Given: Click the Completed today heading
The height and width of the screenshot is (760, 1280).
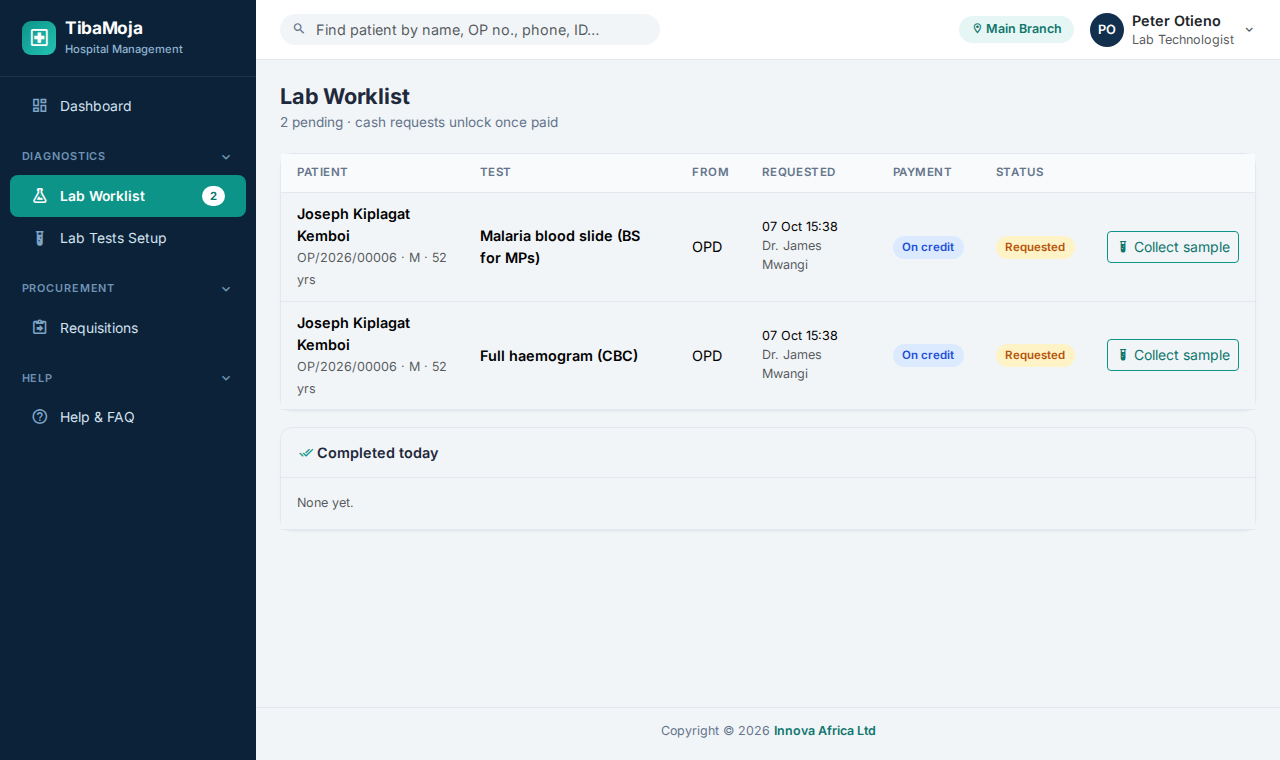Looking at the screenshot, I should click(377, 453).
